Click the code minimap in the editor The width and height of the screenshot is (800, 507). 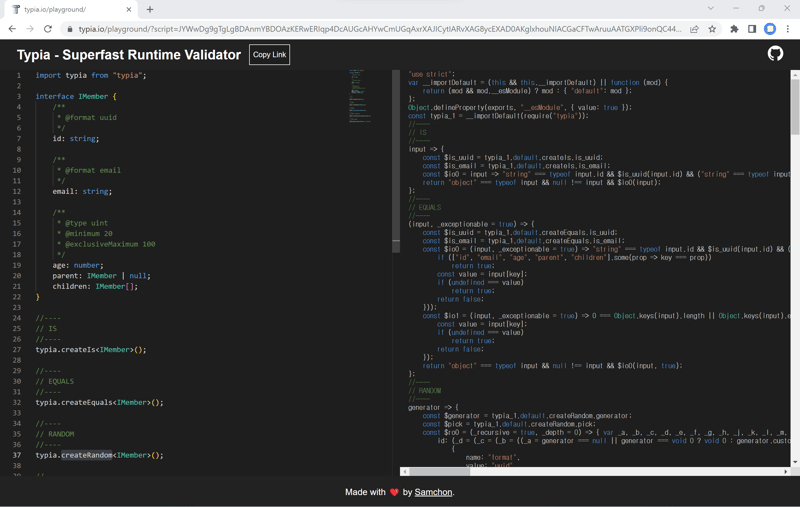click(360, 96)
